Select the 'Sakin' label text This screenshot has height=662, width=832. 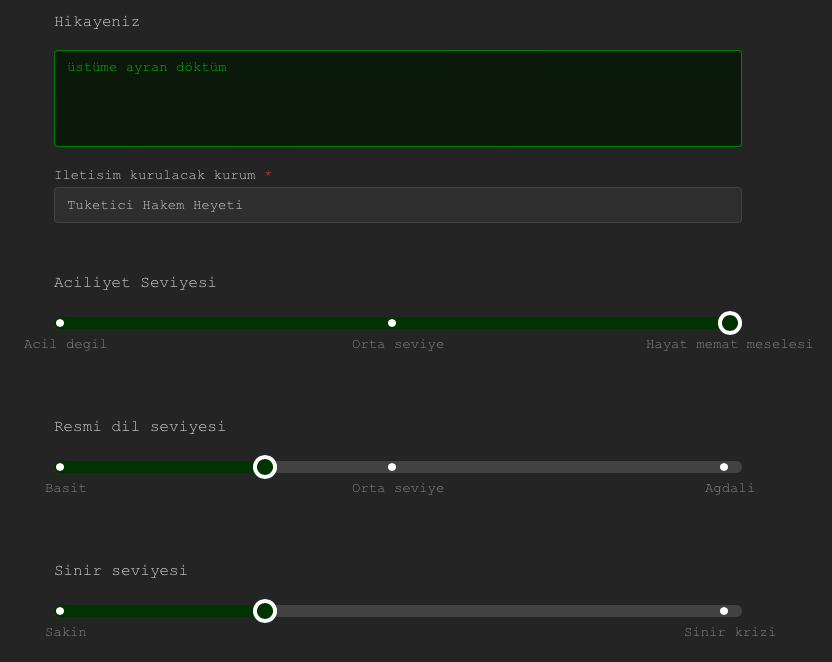tap(65, 632)
